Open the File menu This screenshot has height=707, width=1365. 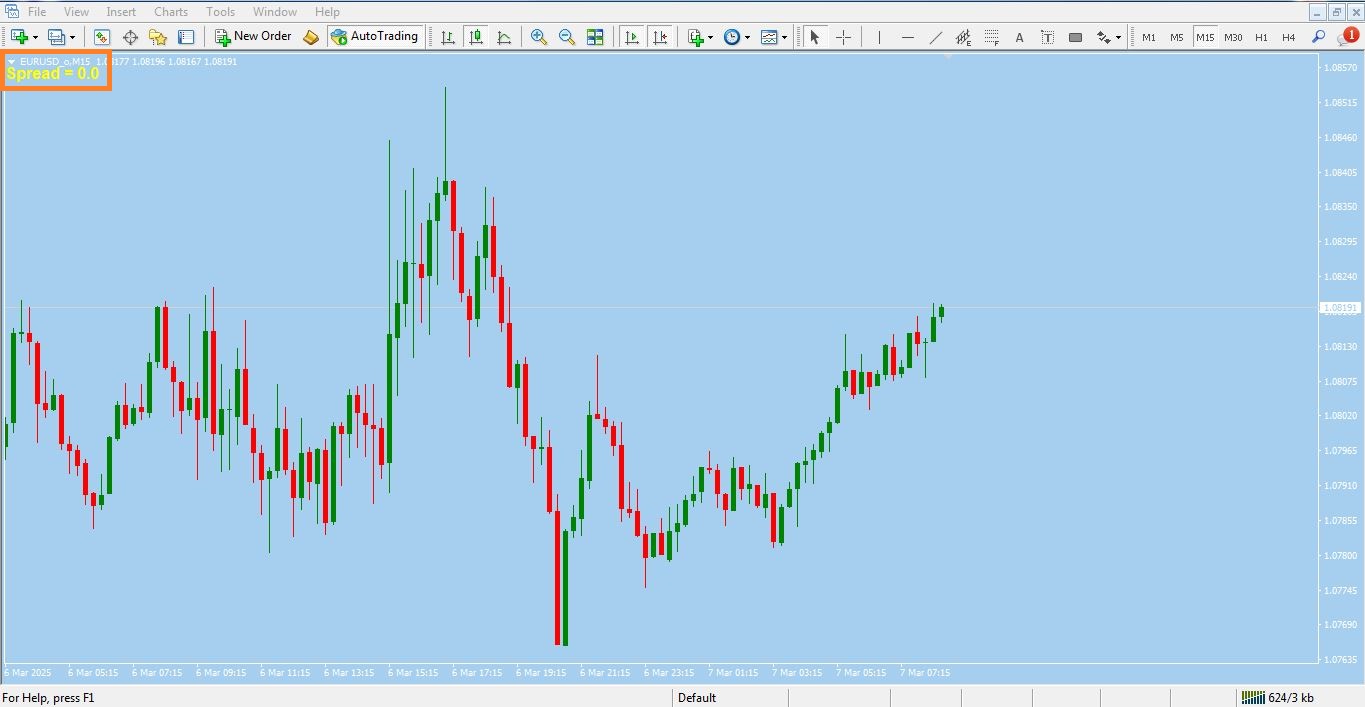[37, 12]
